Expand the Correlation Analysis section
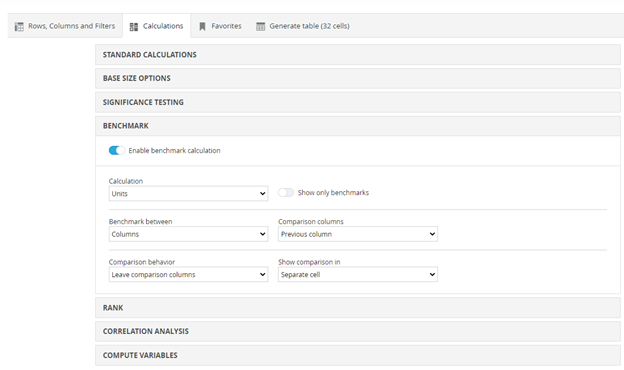624x370 pixels. (x=357, y=331)
